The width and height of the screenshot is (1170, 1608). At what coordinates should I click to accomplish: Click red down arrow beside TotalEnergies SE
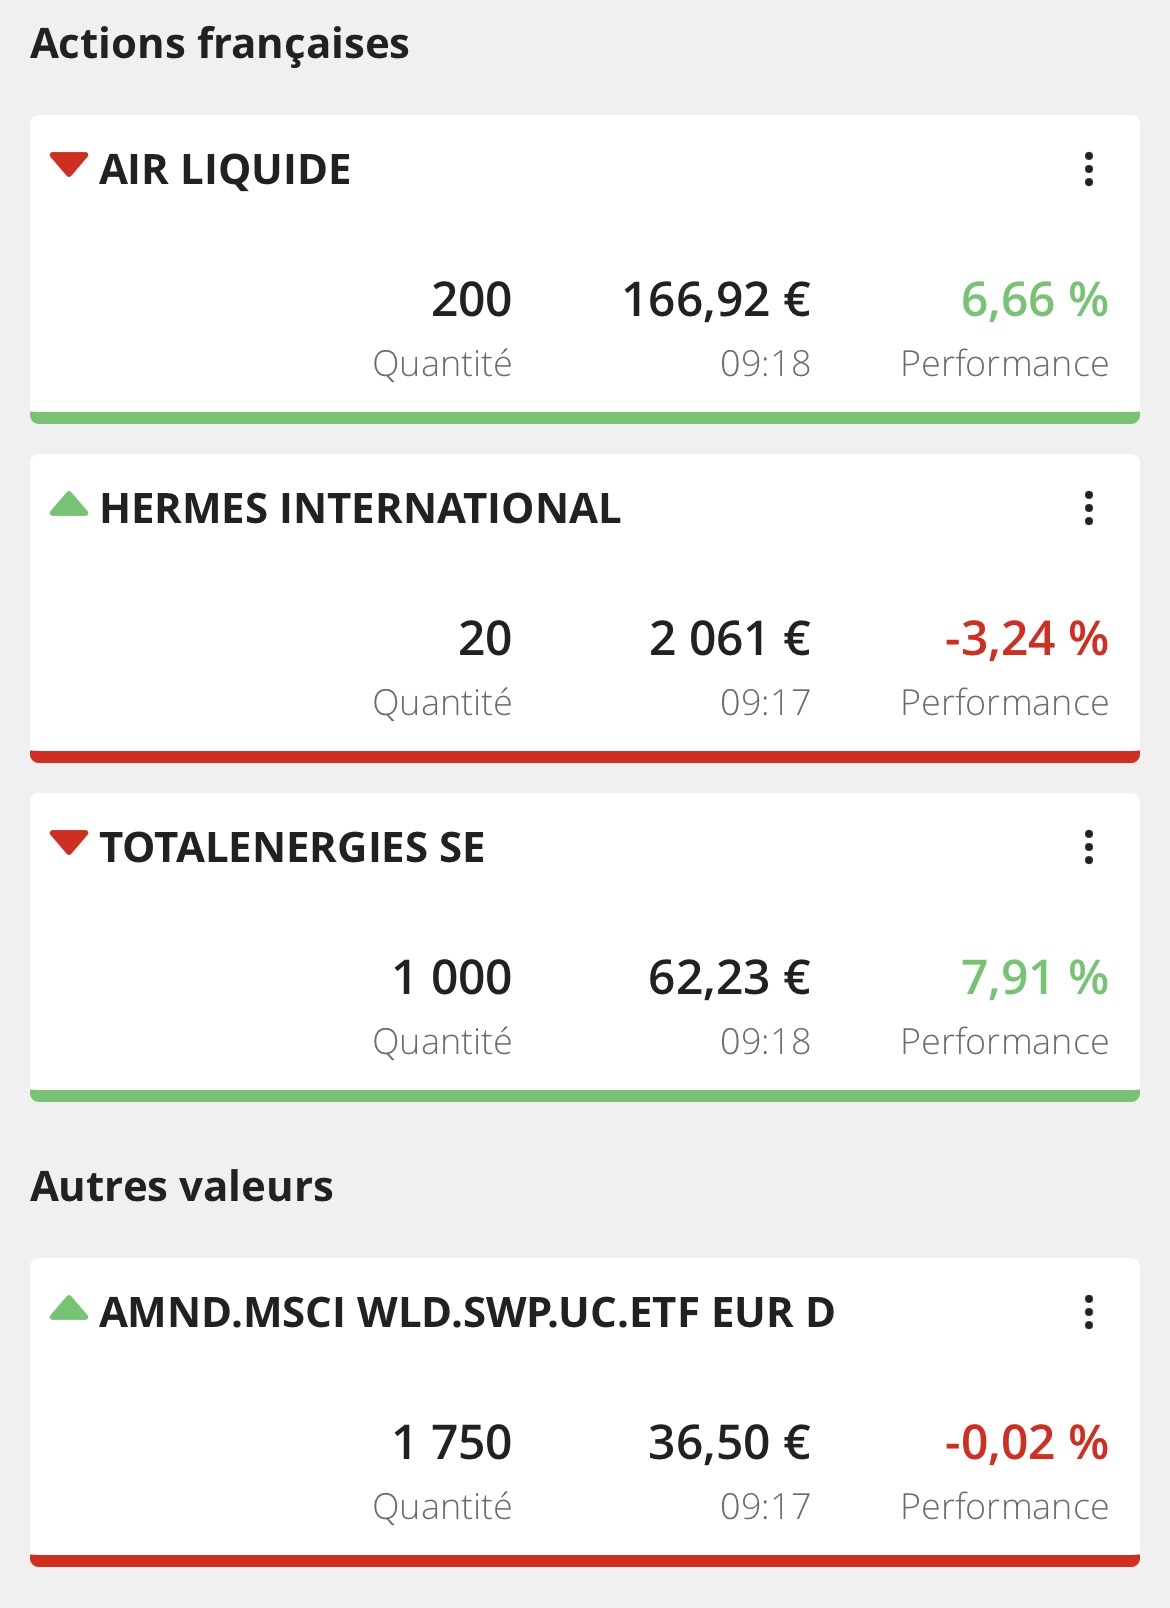coord(69,843)
